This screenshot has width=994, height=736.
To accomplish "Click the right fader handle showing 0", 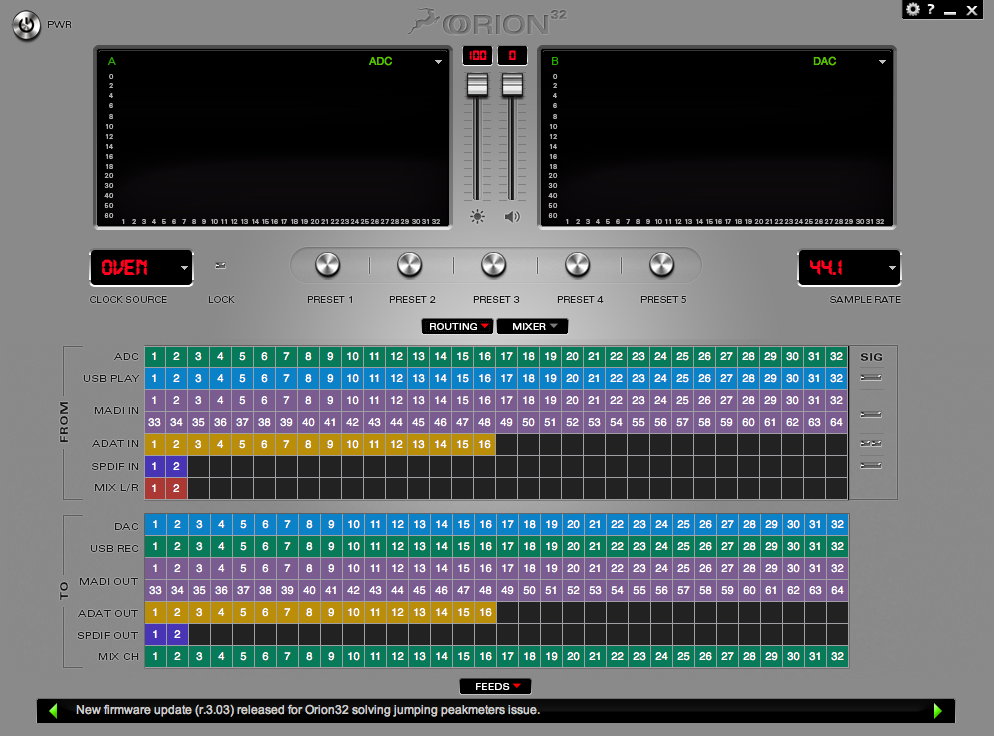I will click(512, 85).
